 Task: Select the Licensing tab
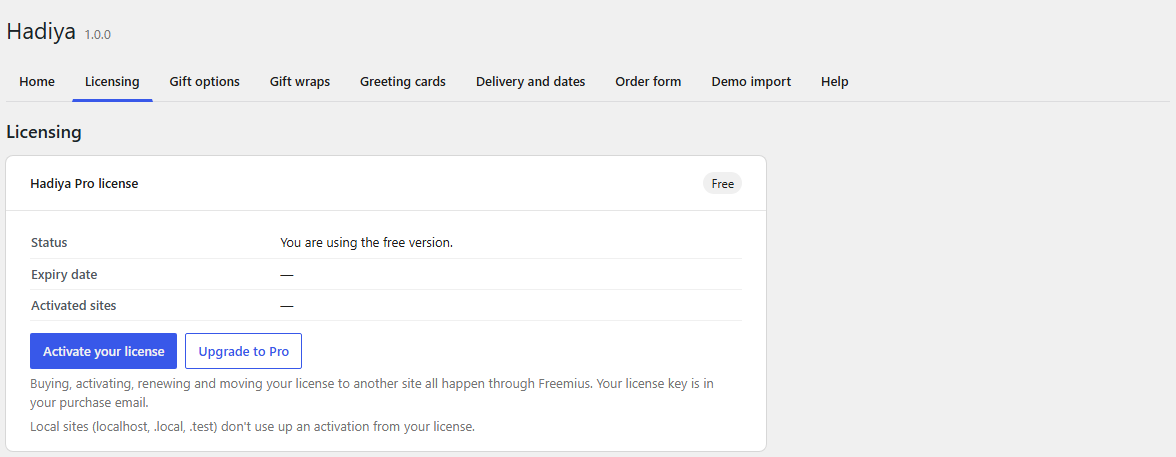coord(112,82)
